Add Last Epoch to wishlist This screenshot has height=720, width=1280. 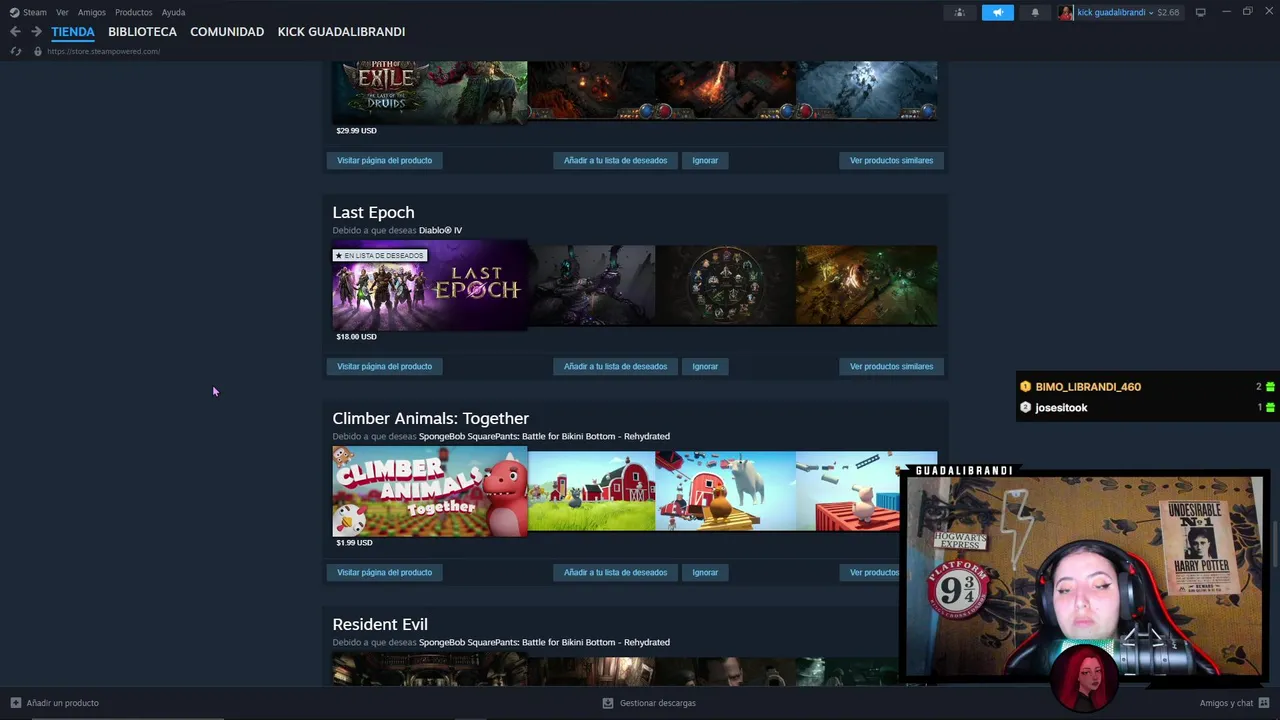pos(615,366)
